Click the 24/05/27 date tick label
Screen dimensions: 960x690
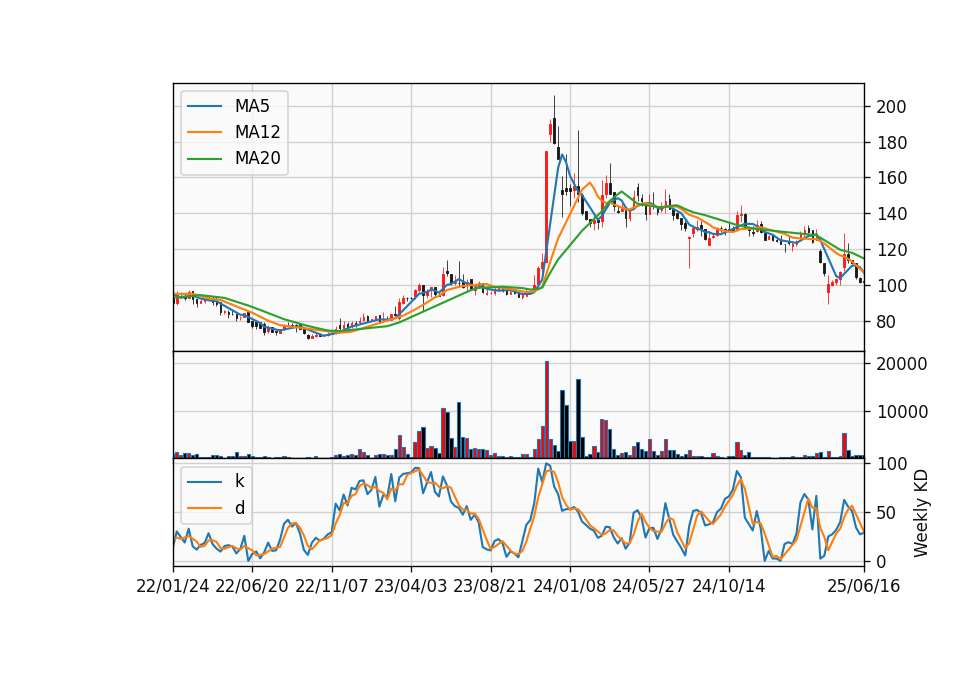(x=649, y=586)
